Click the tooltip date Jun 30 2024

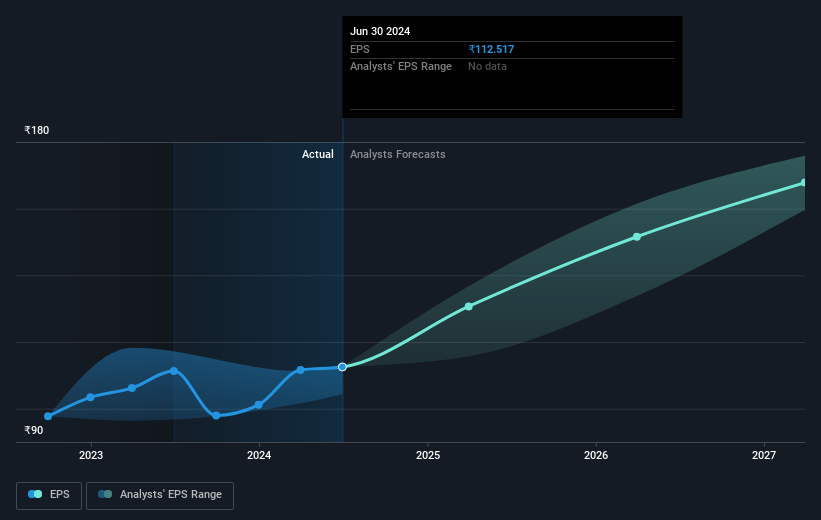[380, 31]
